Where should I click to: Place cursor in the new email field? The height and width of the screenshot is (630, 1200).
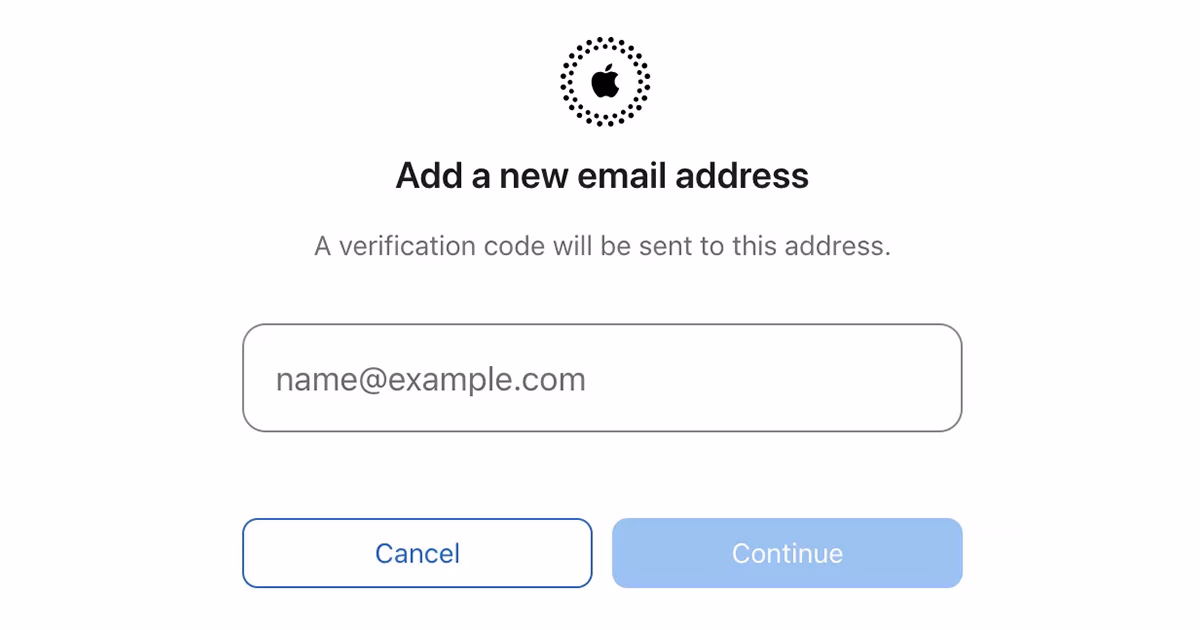tap(601, 378)
